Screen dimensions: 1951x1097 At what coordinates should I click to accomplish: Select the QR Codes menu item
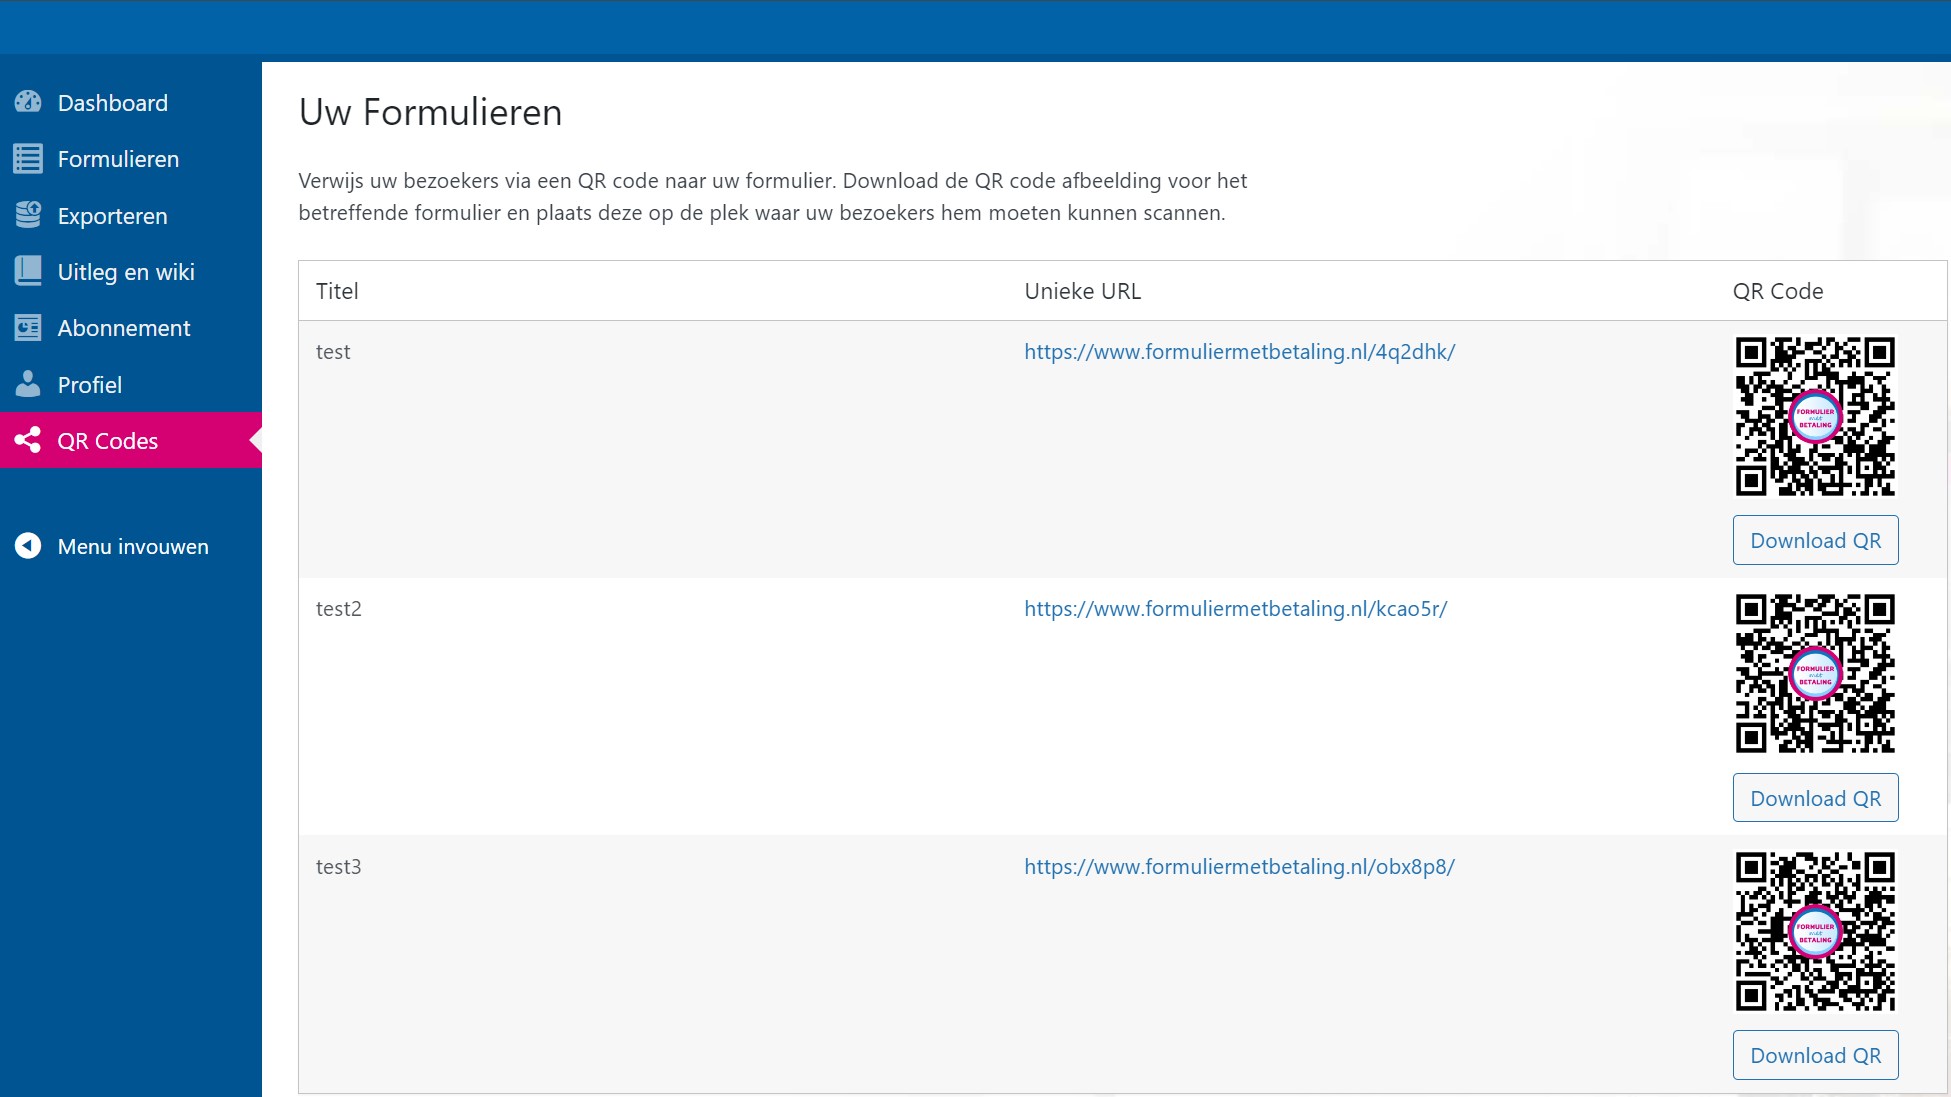coord(131,441)
